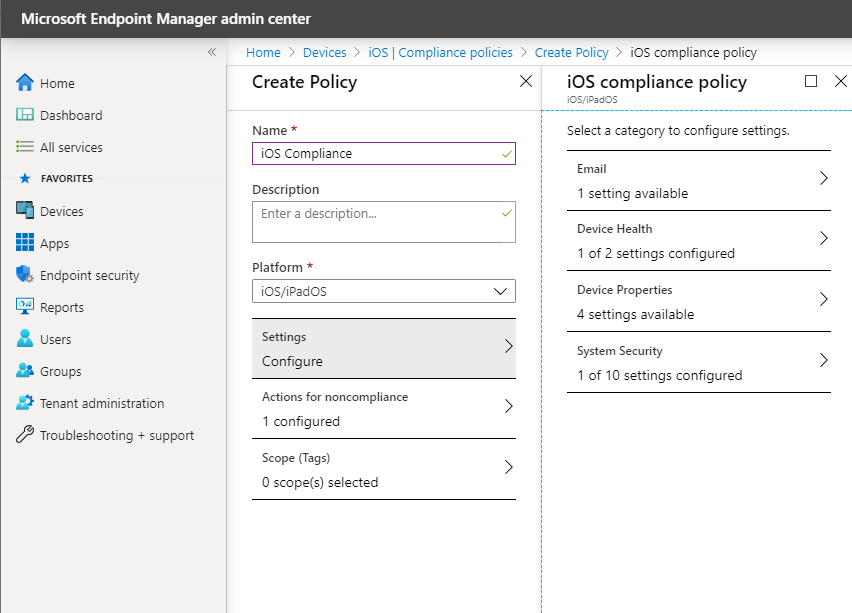Screen dimensions: 852x613
Task: Click 'Select a category to configure settings.' text
Action: [678, 130]
